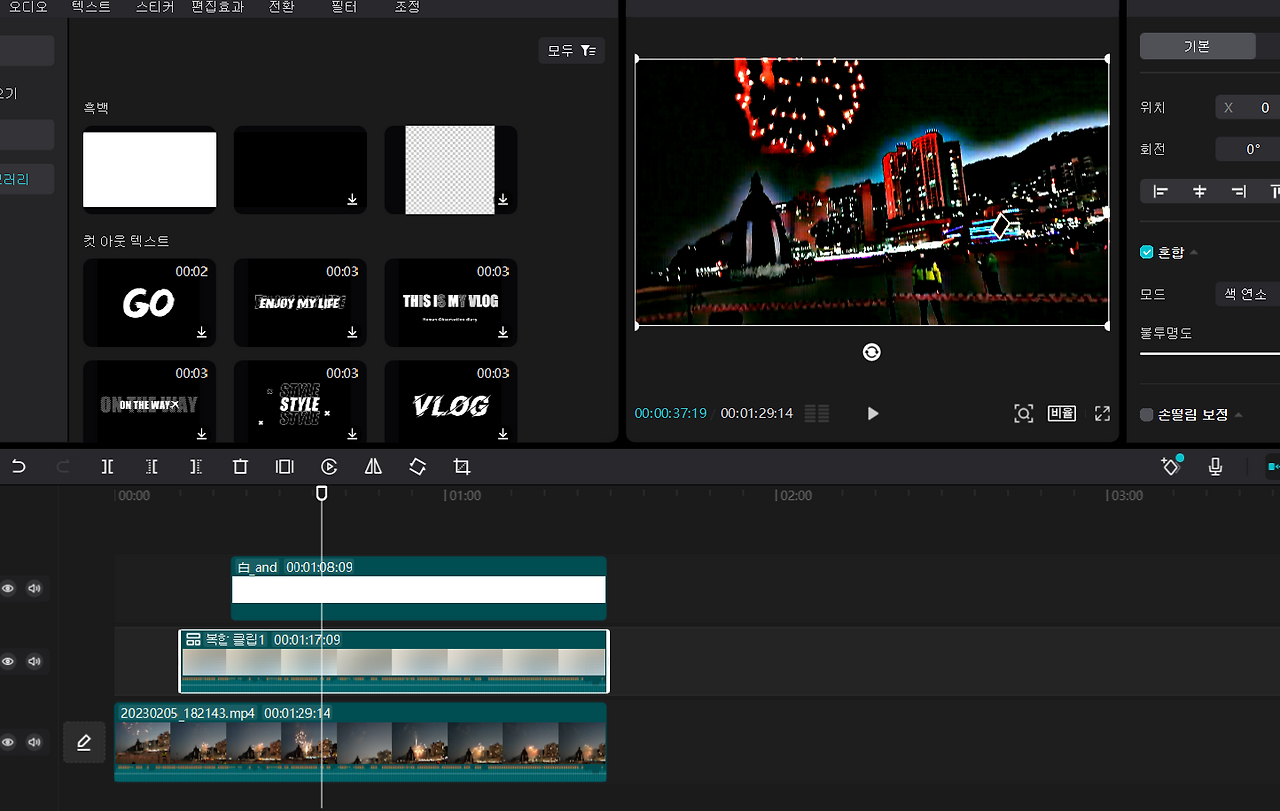Open the 스티커 tab
Image resolution: width=1280 pixels, height=811 pixels.
click(x=154, y=7)
